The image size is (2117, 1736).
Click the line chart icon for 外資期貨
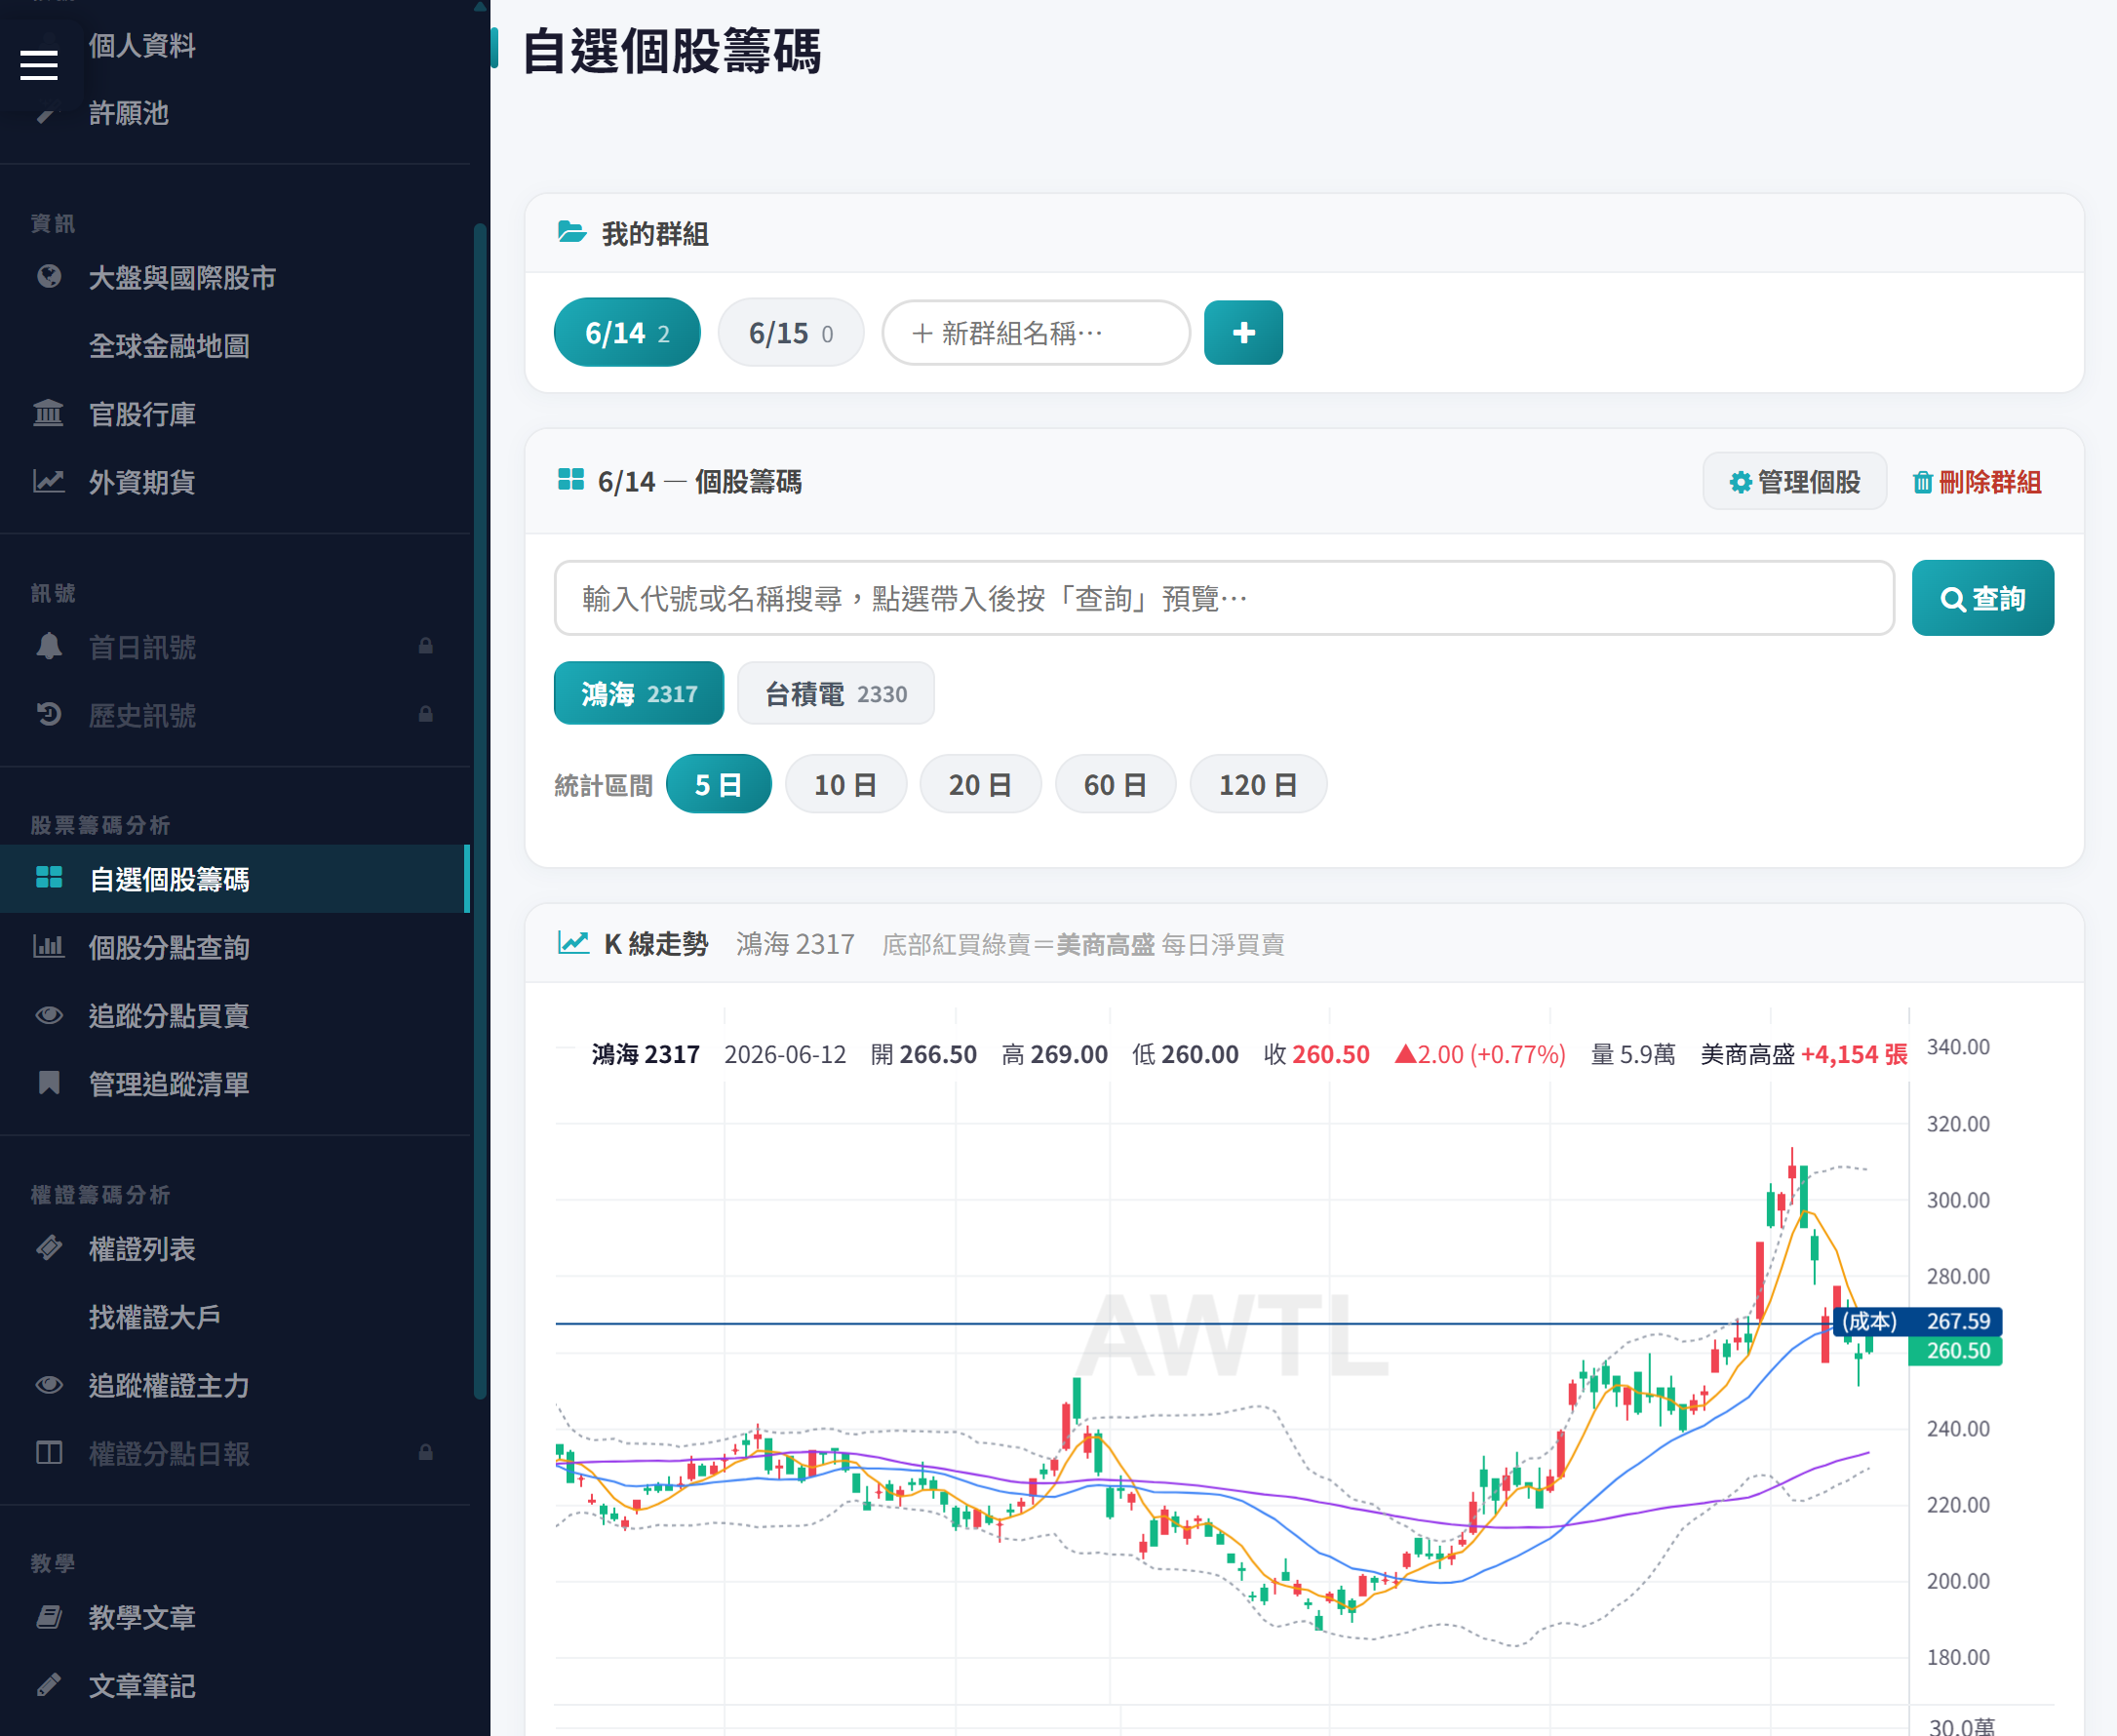(x=48, y=481)
